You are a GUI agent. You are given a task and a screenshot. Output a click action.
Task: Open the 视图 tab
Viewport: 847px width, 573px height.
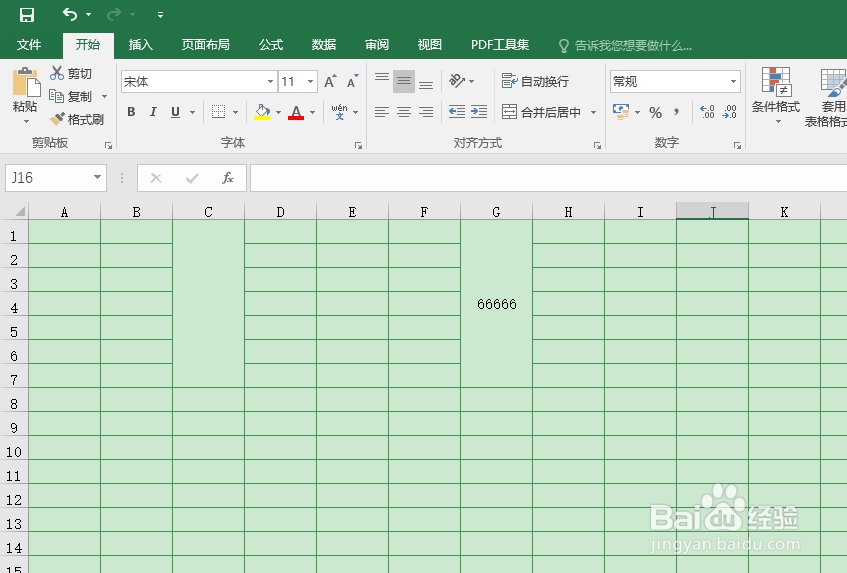click(429, 45)
